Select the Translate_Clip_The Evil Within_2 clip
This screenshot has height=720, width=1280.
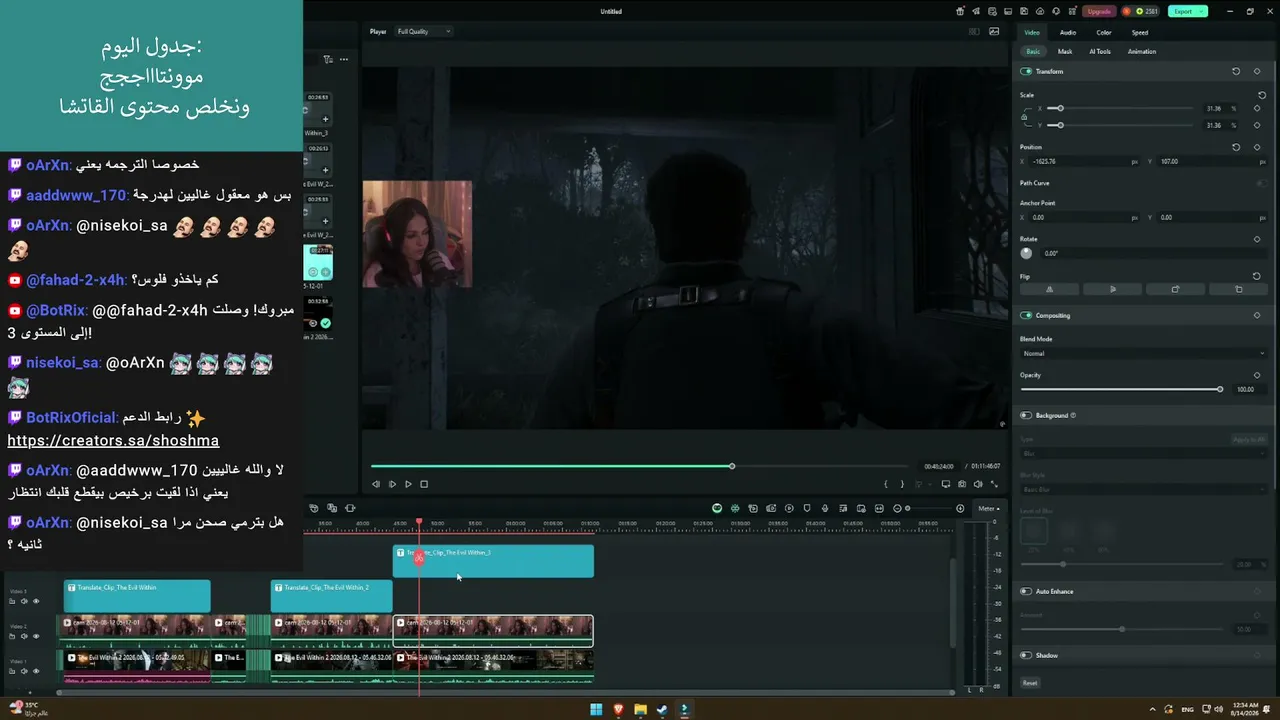(x=331, y=596)
